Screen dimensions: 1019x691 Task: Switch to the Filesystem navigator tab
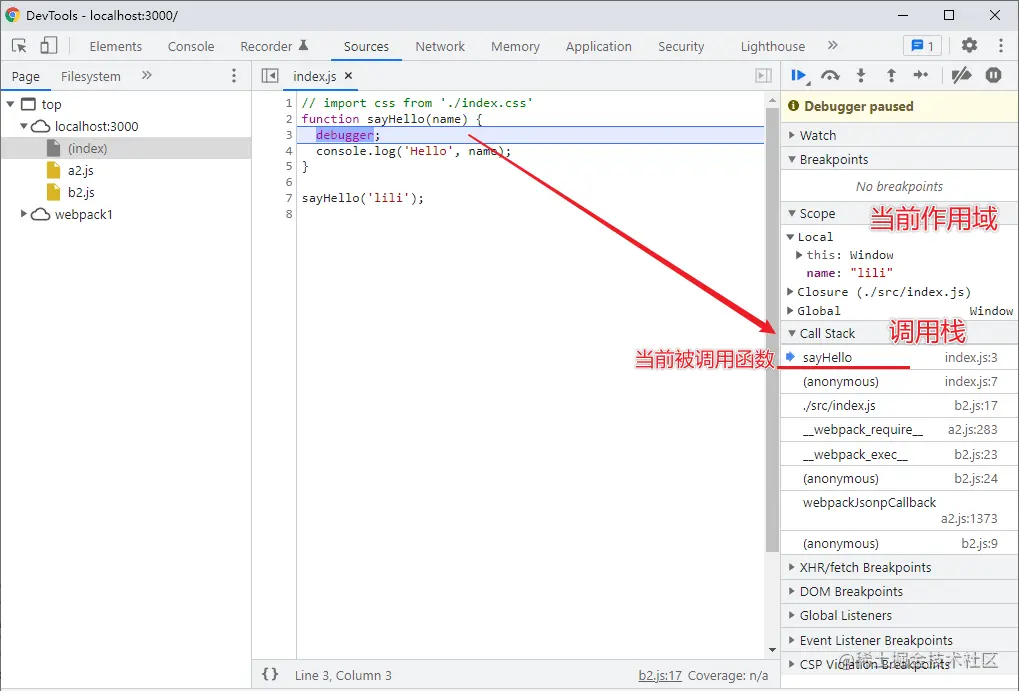[x=90, y=76]
